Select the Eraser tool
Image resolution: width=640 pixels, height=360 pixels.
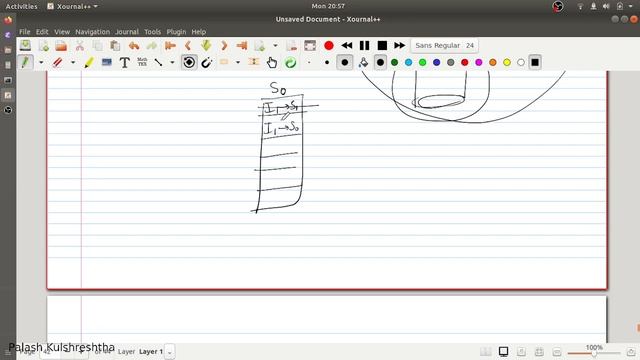(57, 62)
